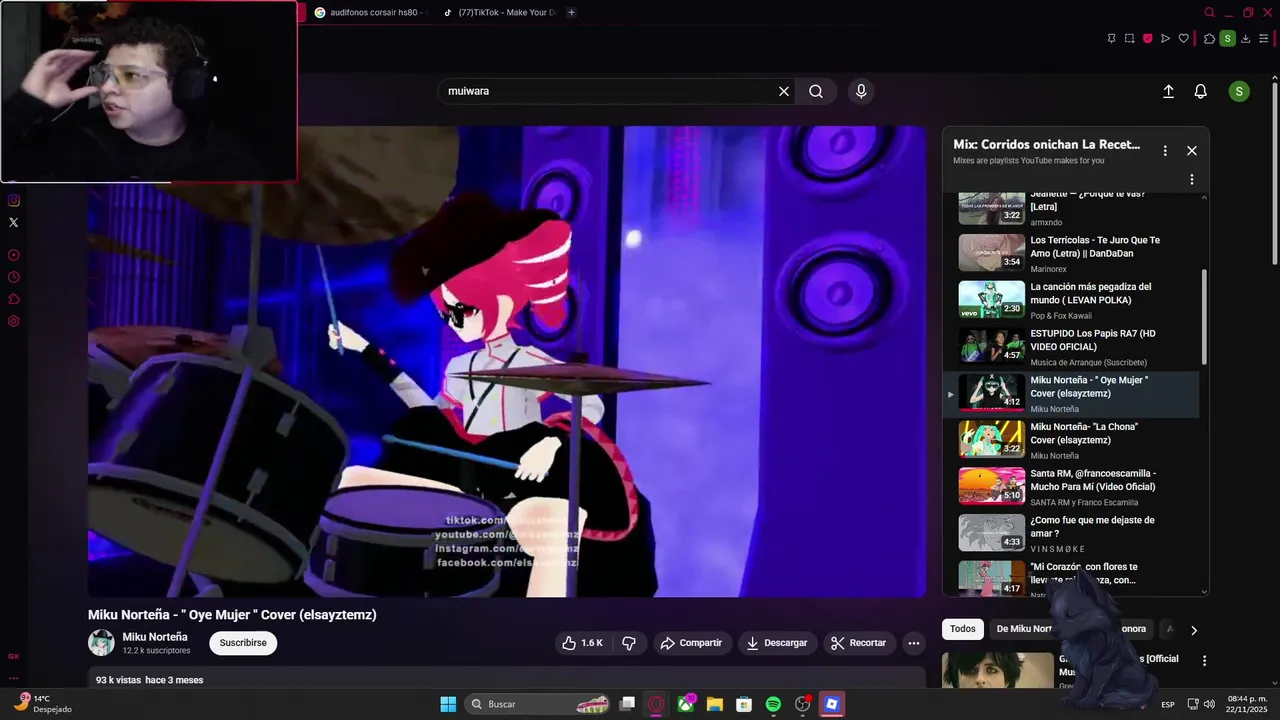
Task: Switch to the audifonos corsair hs80 tab
Action: point(369,12)
